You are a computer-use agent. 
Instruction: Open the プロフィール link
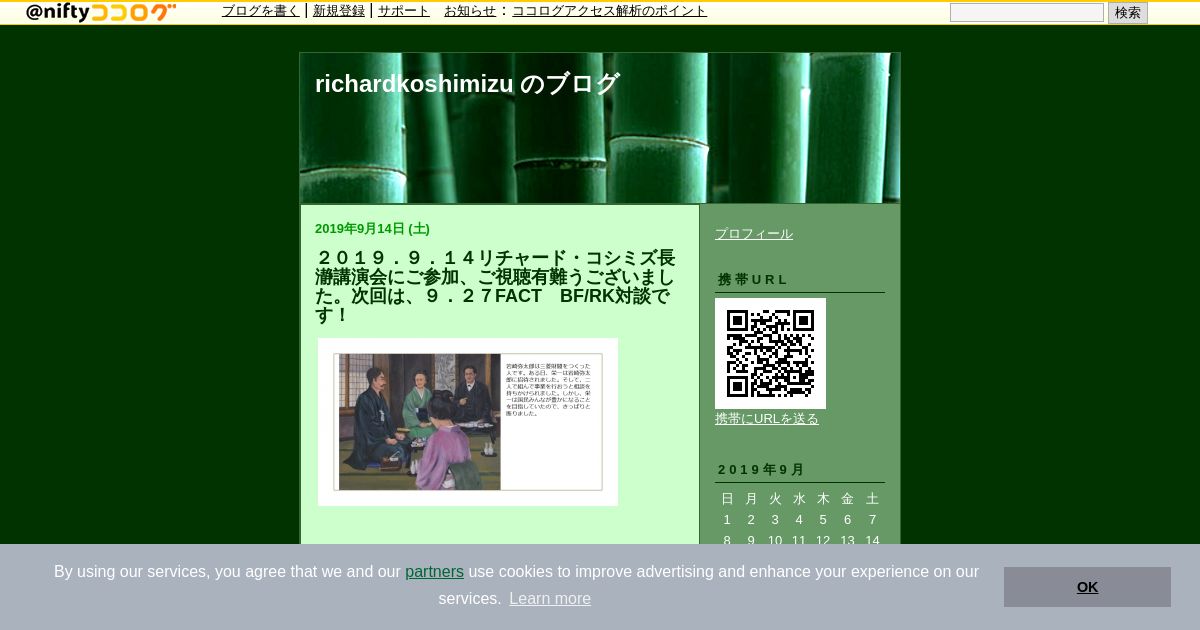click(754, 234)
